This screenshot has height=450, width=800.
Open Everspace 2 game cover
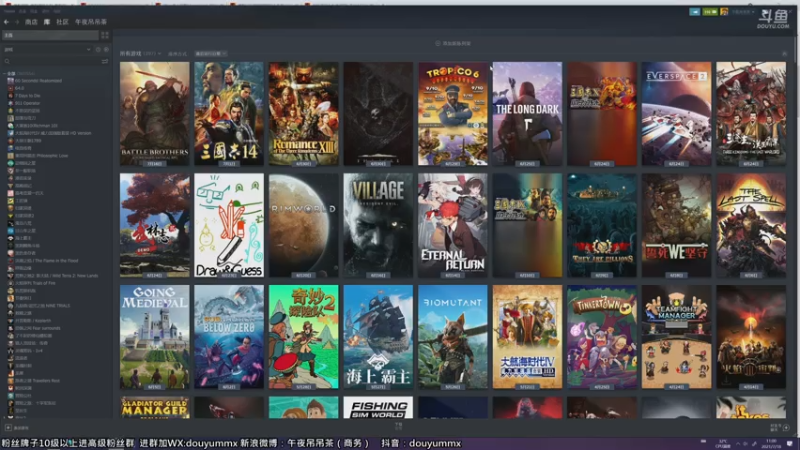coord(676,114)
